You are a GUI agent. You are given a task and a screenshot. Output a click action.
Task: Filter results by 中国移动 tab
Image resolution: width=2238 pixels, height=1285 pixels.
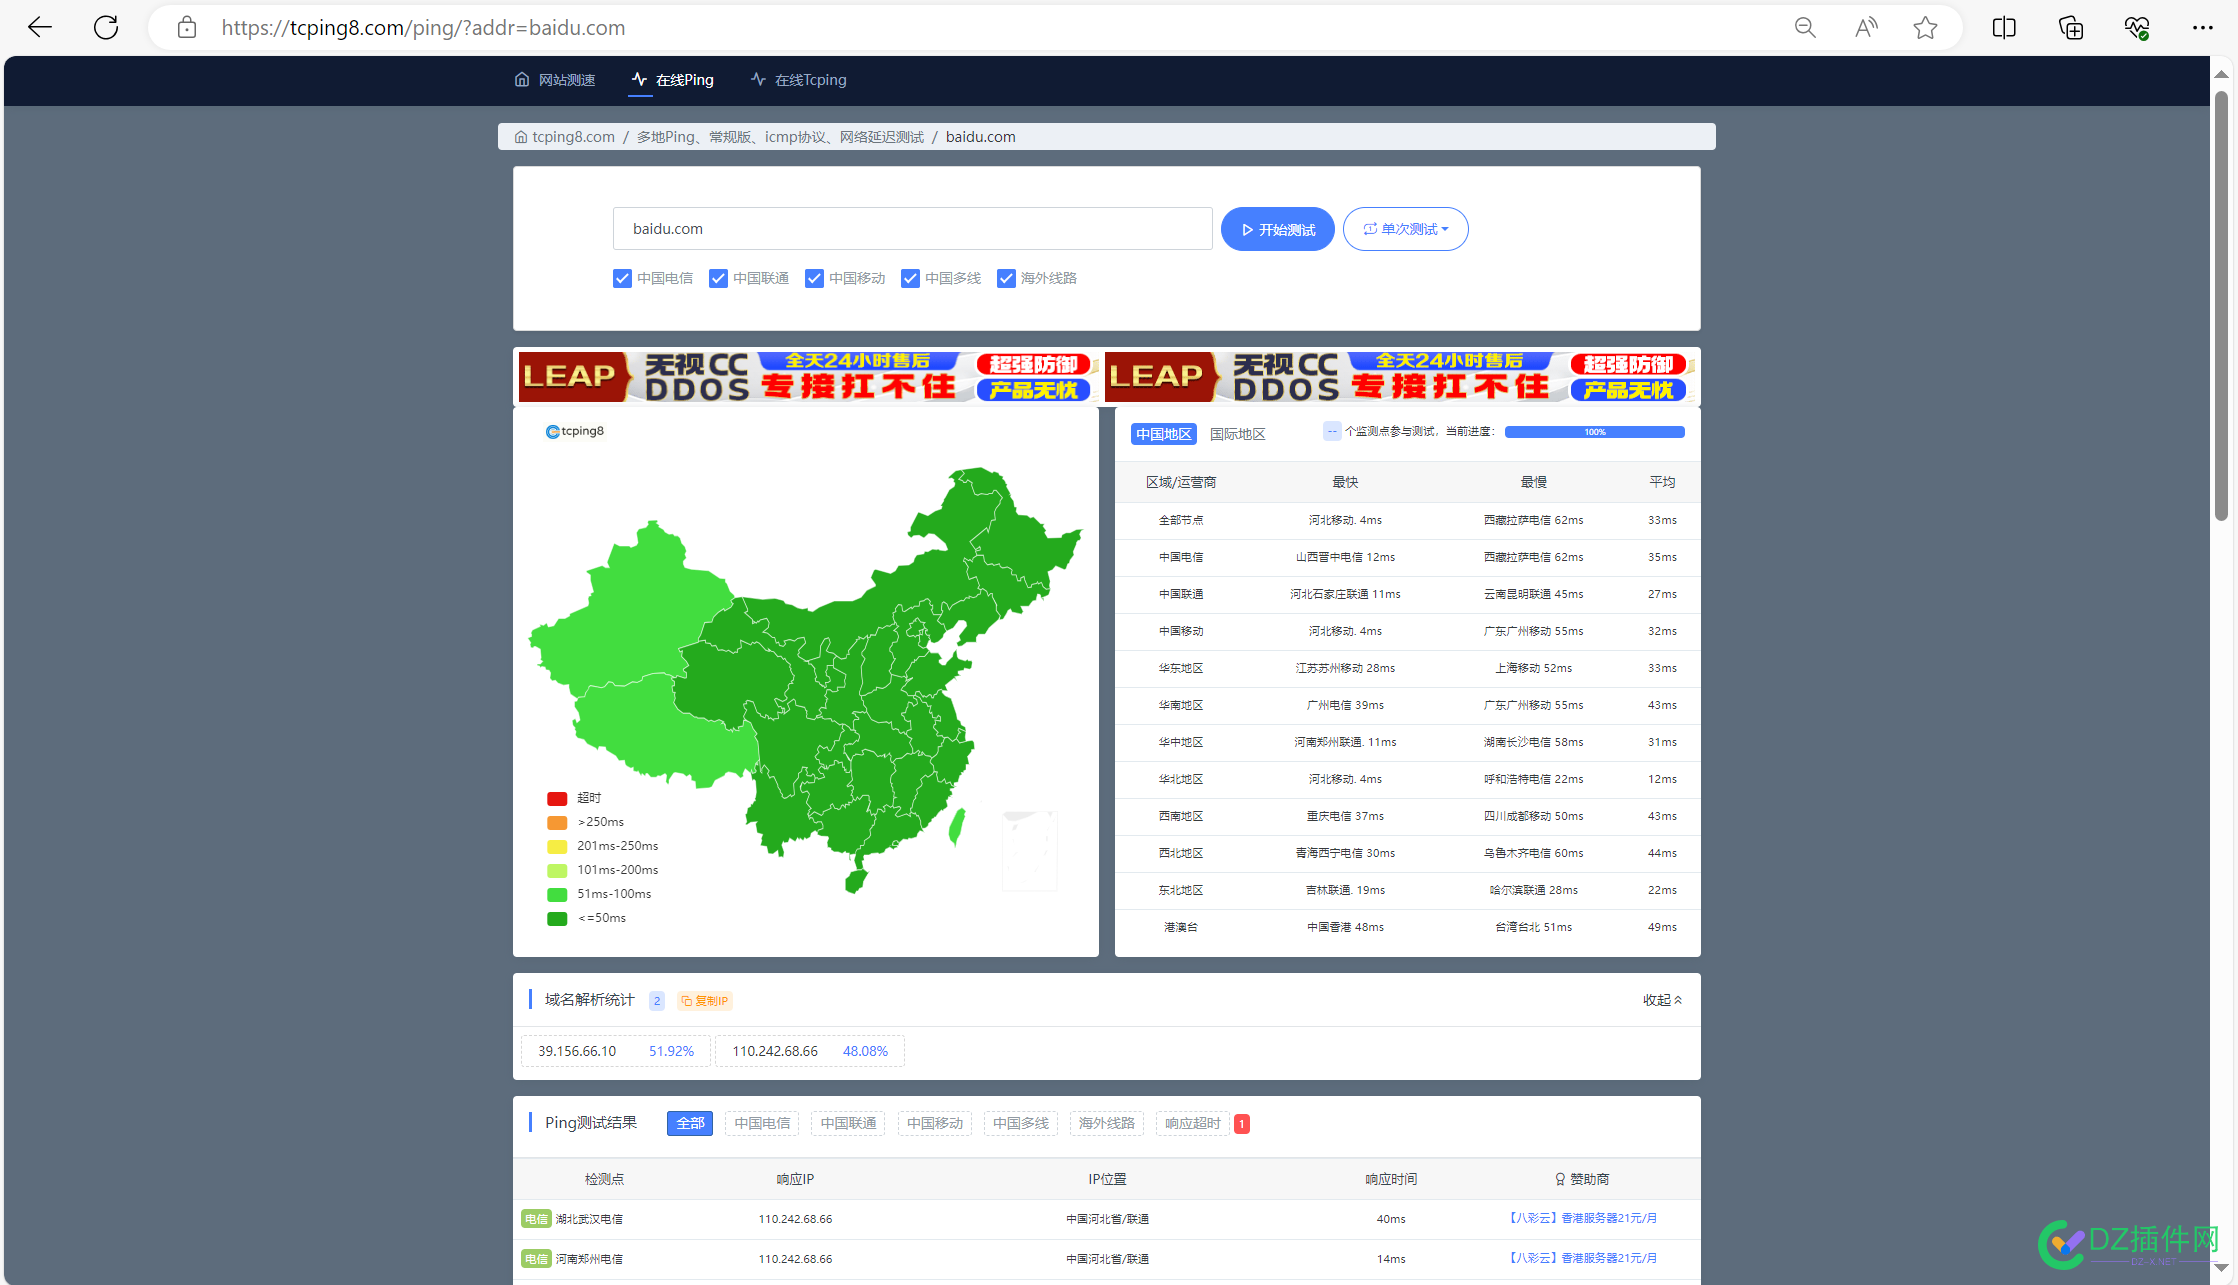(x=934, y=1123)
